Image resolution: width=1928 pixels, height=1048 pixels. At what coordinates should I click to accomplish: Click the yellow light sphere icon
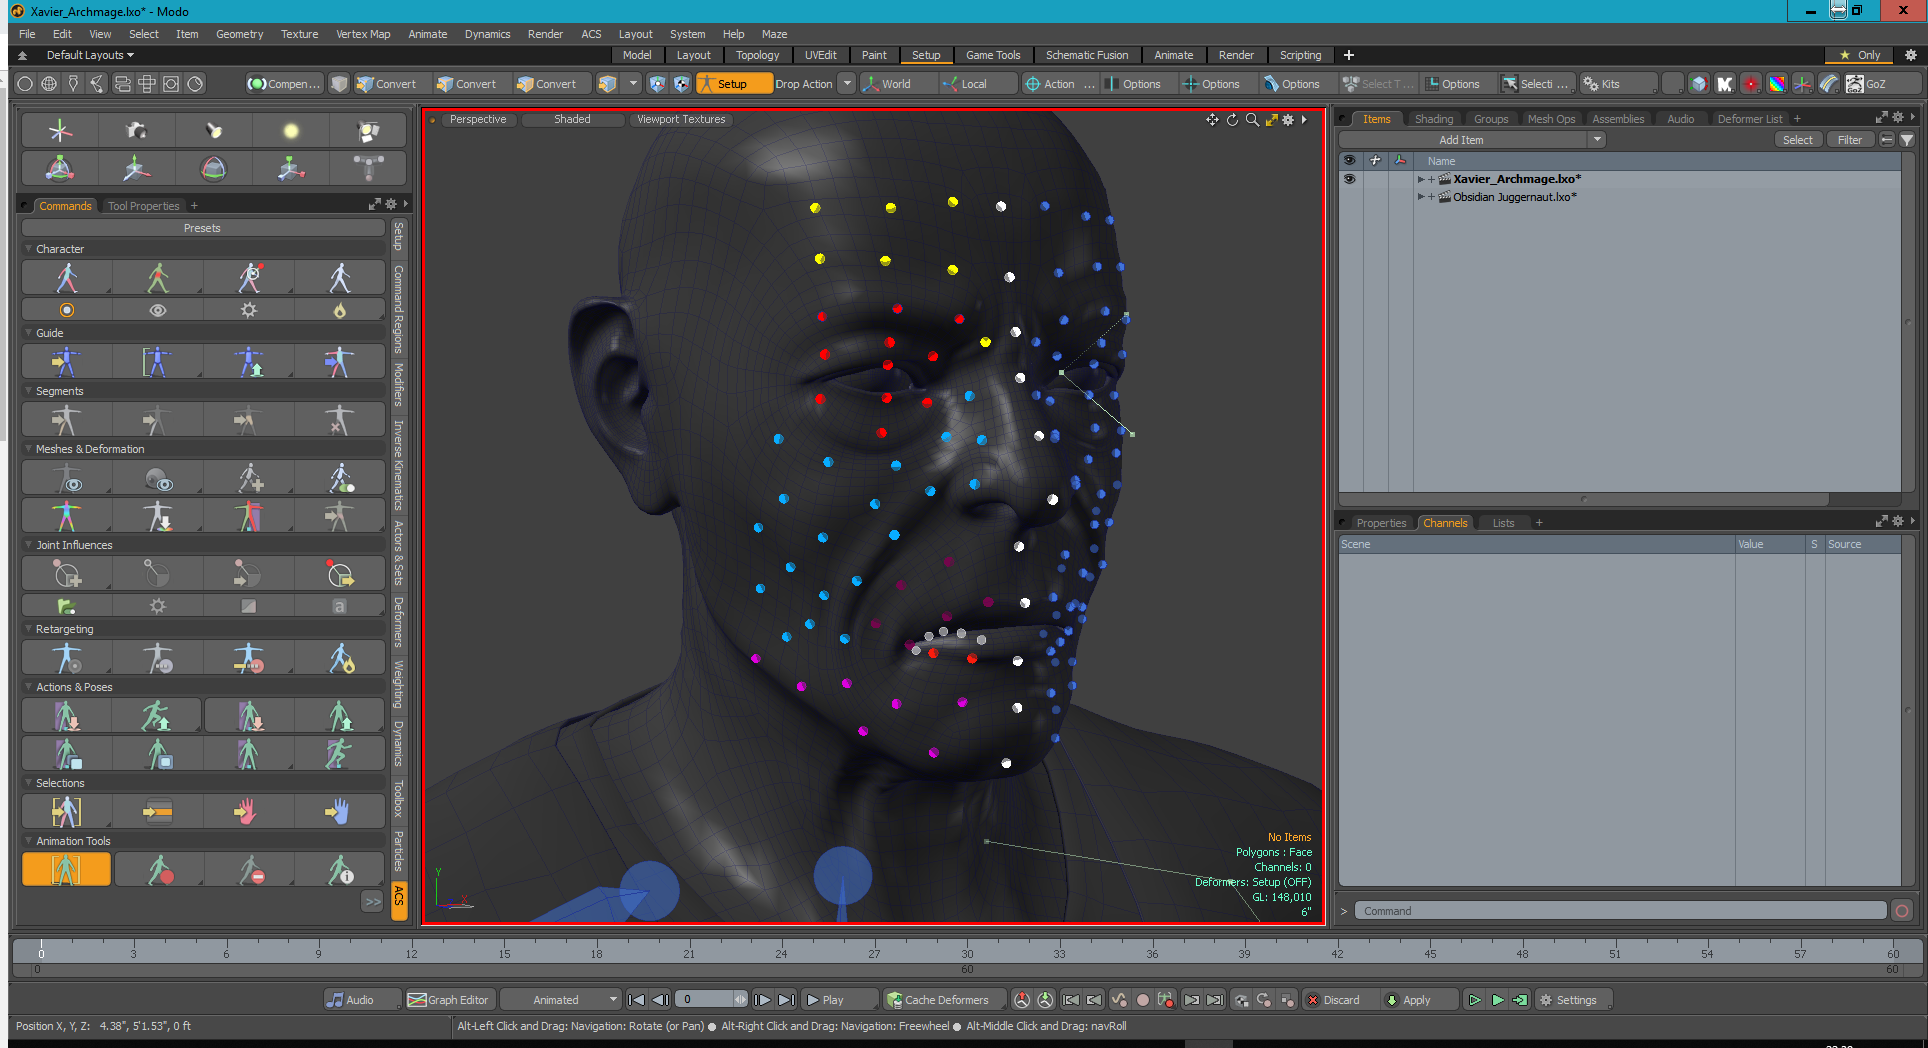[x=291, y=131]
